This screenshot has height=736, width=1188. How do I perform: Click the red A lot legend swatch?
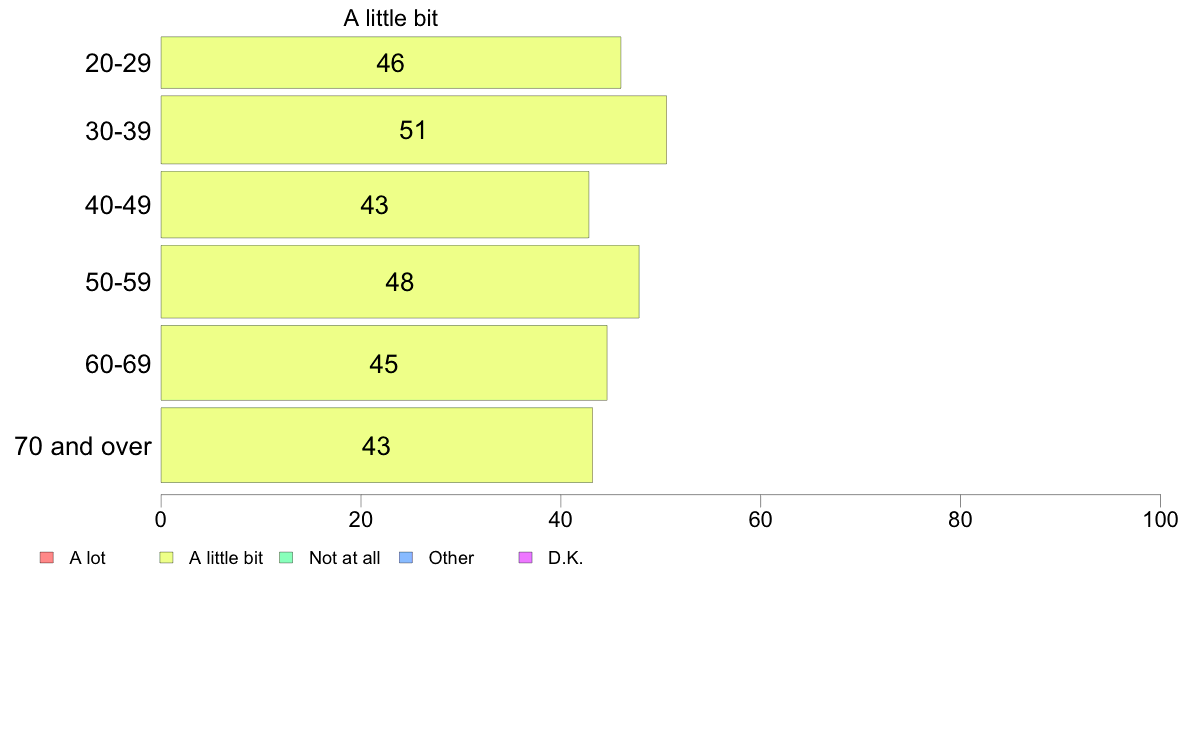(47, 558)
